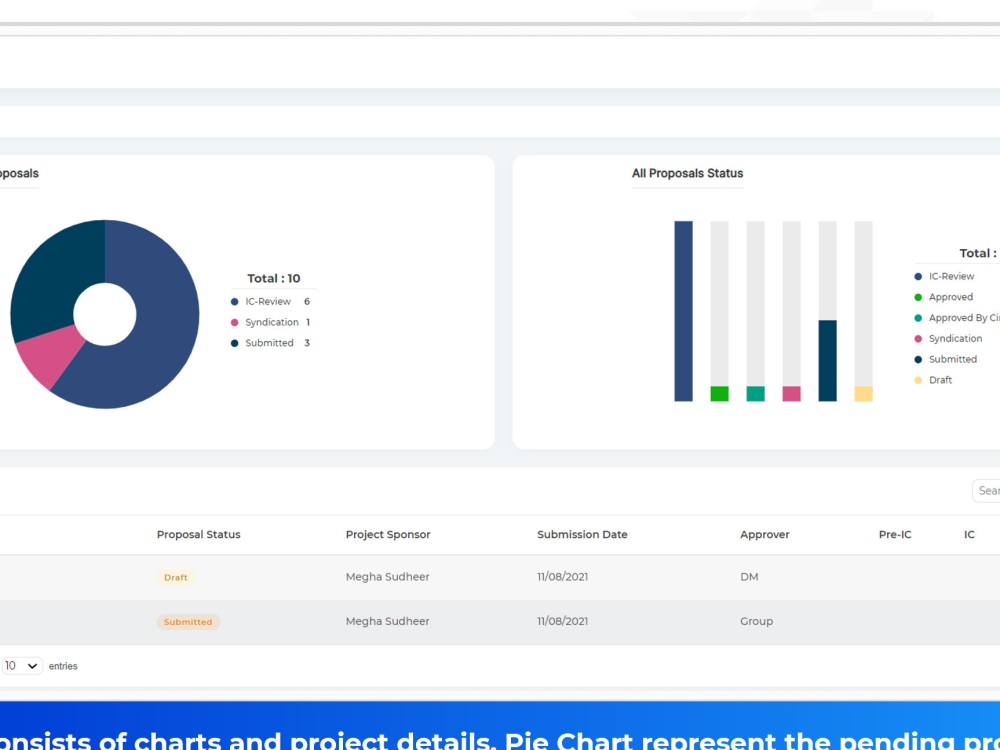Click the pink Syndication slice of donut

coord(50,355)
